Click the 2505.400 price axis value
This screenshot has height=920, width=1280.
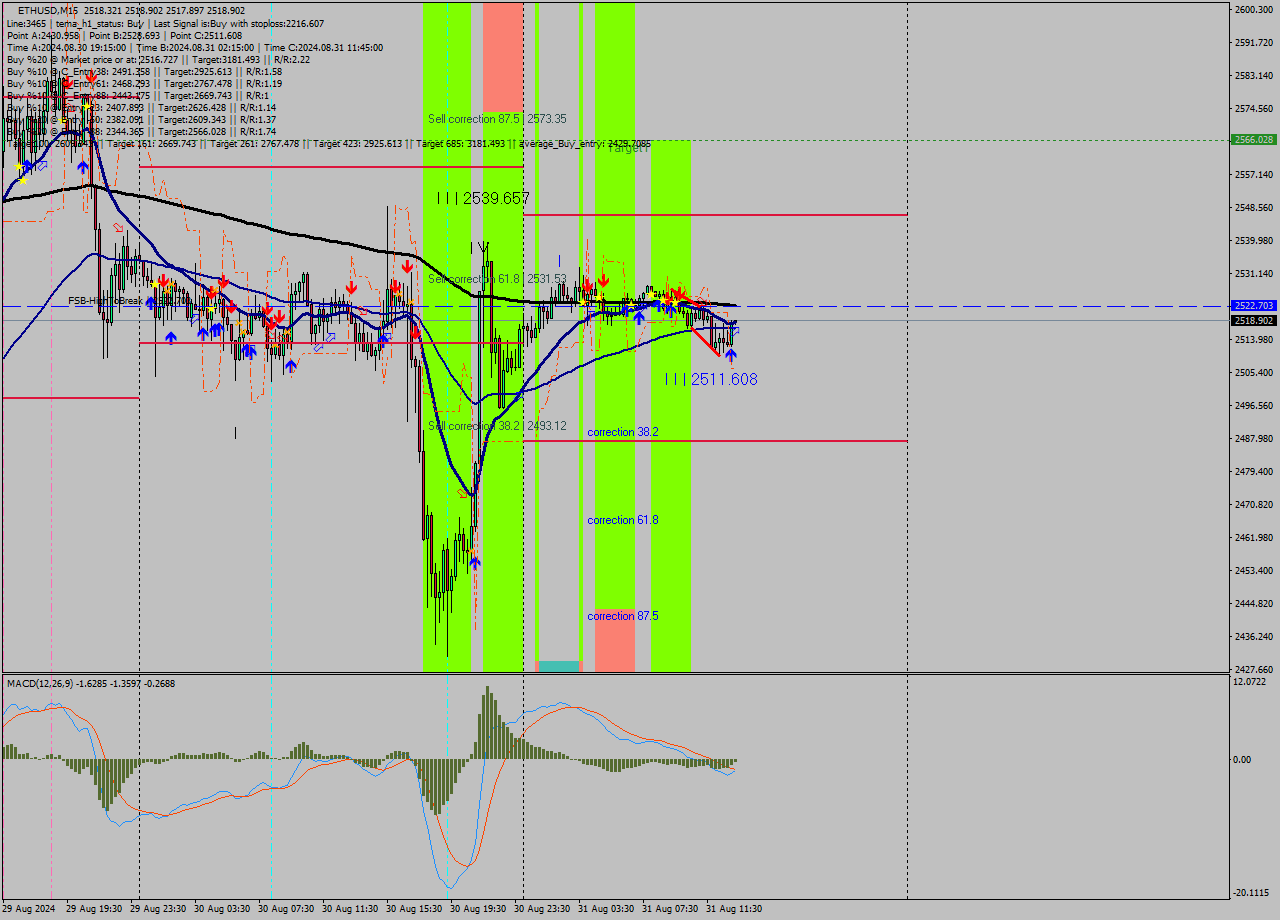point(1254,372)
